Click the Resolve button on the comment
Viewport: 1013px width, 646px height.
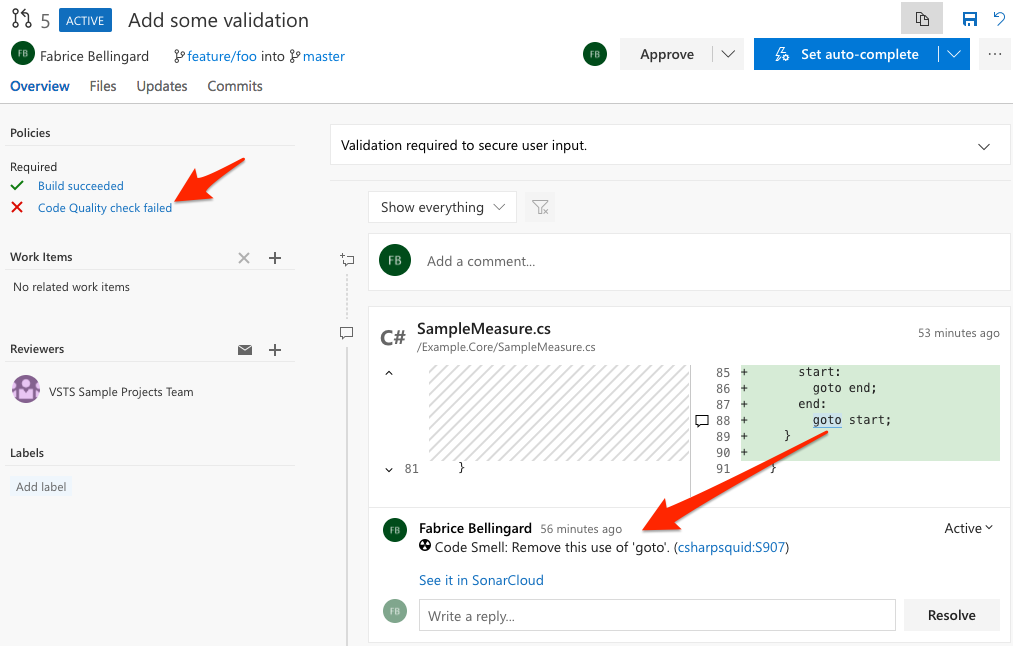(x=951, y=614)
